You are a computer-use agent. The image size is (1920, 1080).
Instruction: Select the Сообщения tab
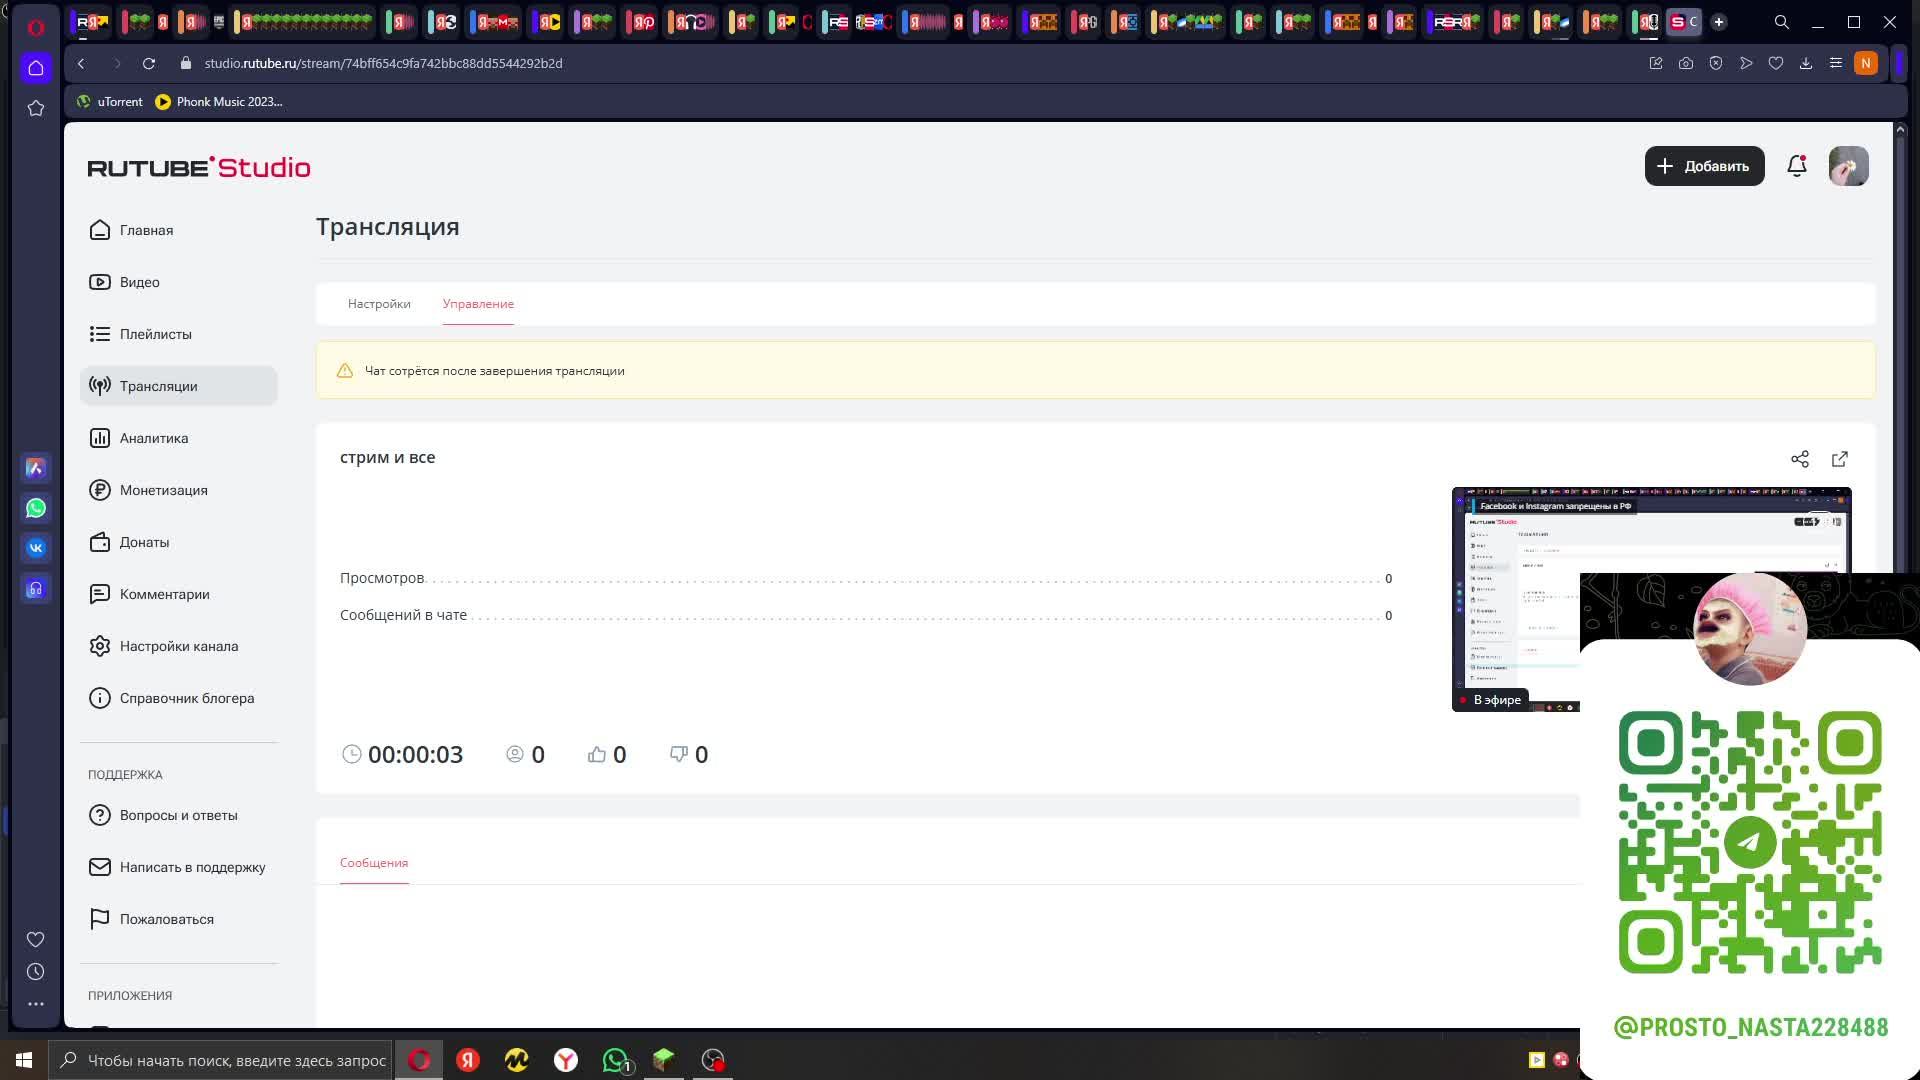click(374, 863)
